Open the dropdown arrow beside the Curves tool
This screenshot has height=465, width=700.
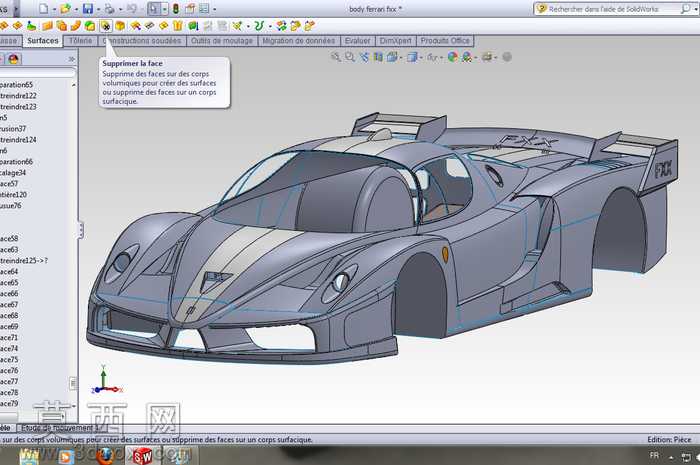[270, 26]
